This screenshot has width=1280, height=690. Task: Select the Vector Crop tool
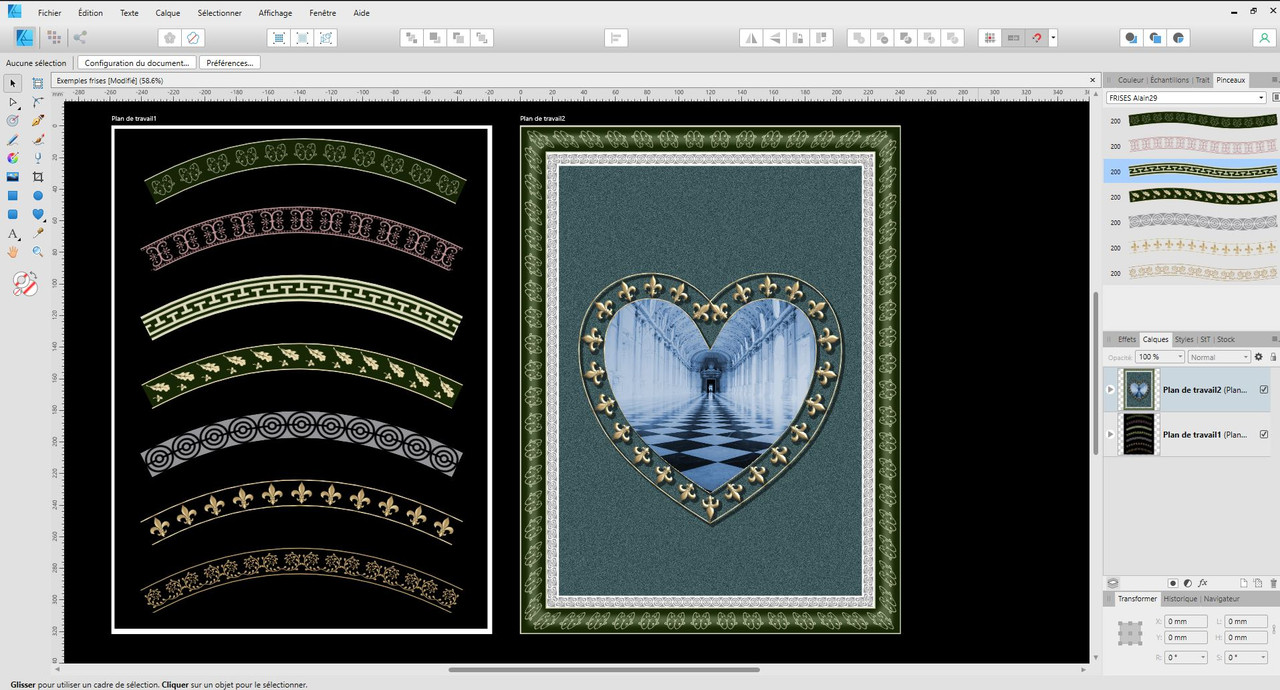click(x=38, y=177)
